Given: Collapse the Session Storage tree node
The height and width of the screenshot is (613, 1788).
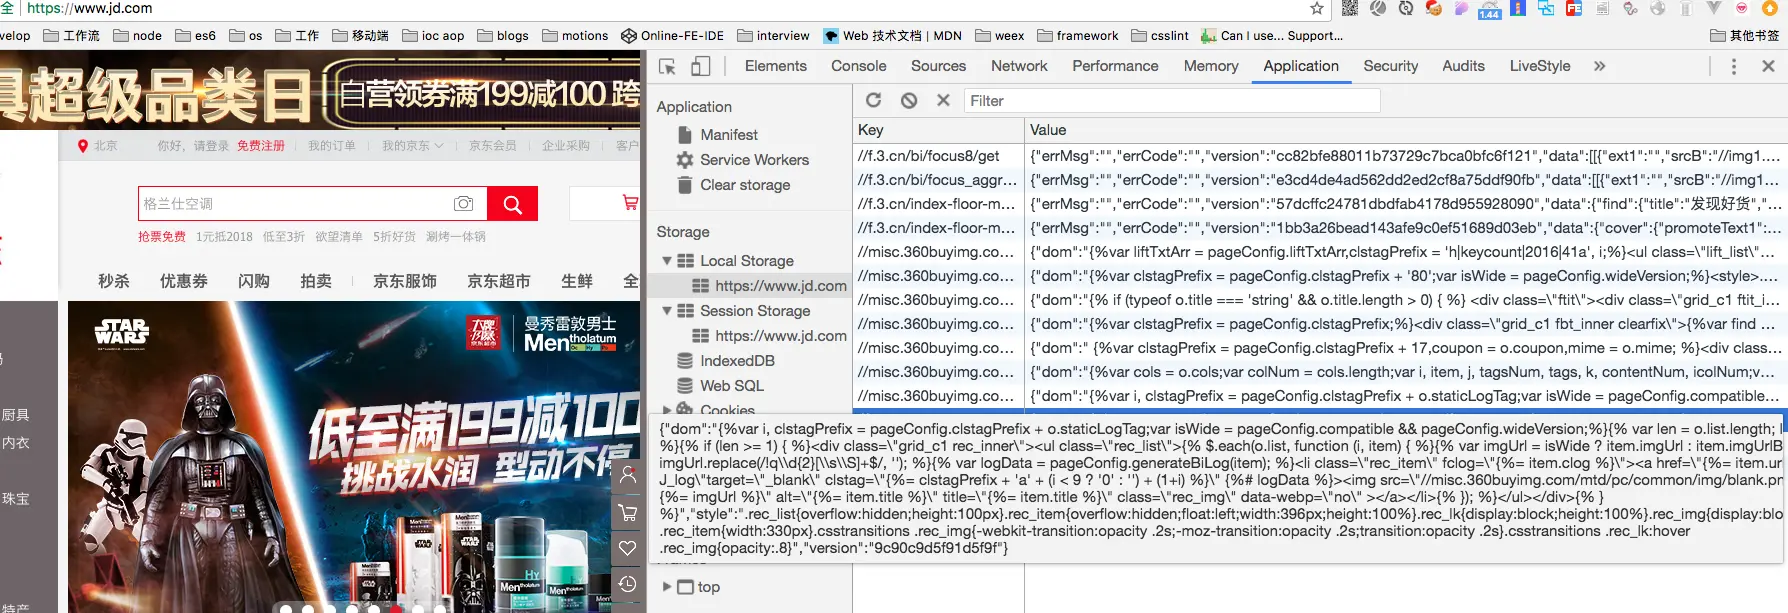Looking at the screenshot, I should 667,311.
